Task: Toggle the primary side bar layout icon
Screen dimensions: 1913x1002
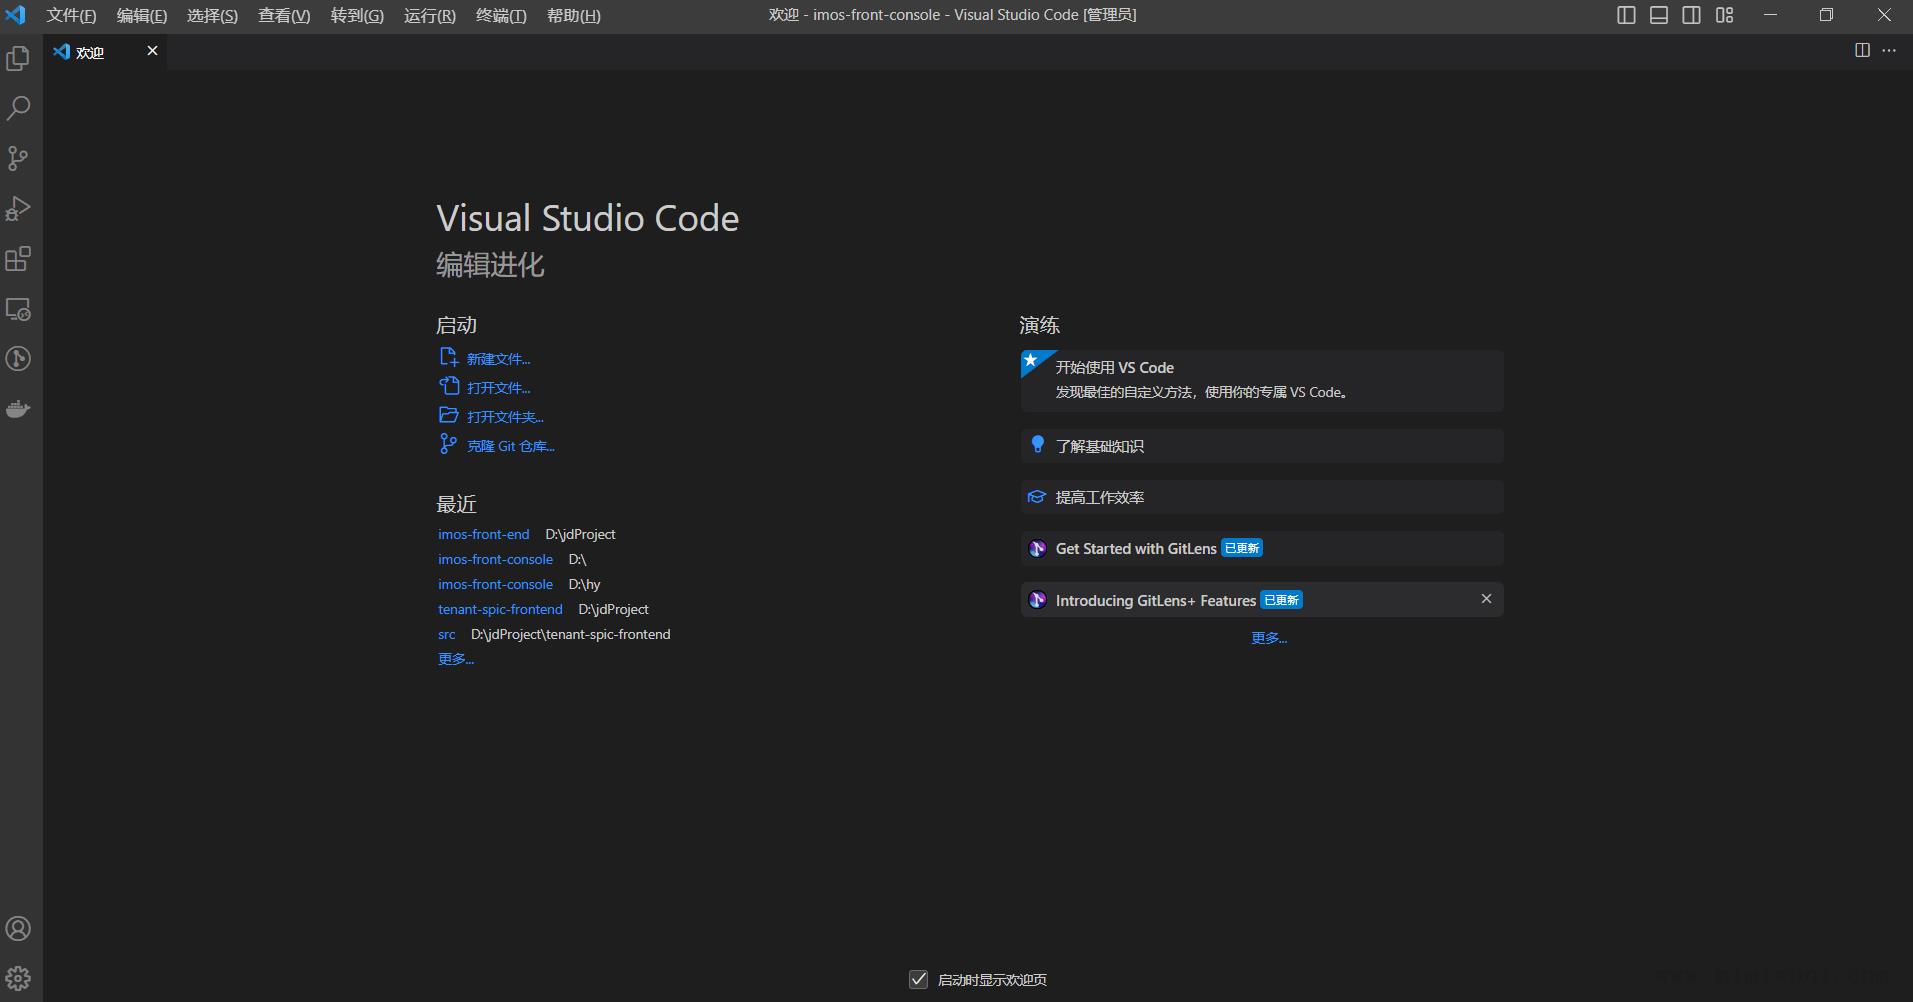Action: click(1626, 15)
